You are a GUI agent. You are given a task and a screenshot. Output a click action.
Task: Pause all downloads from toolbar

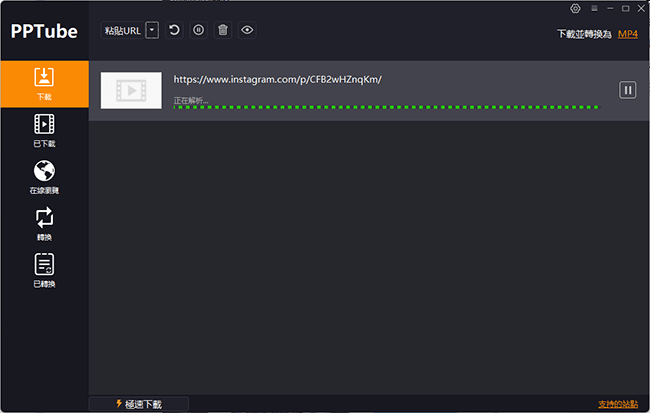[x=199, y=30]
